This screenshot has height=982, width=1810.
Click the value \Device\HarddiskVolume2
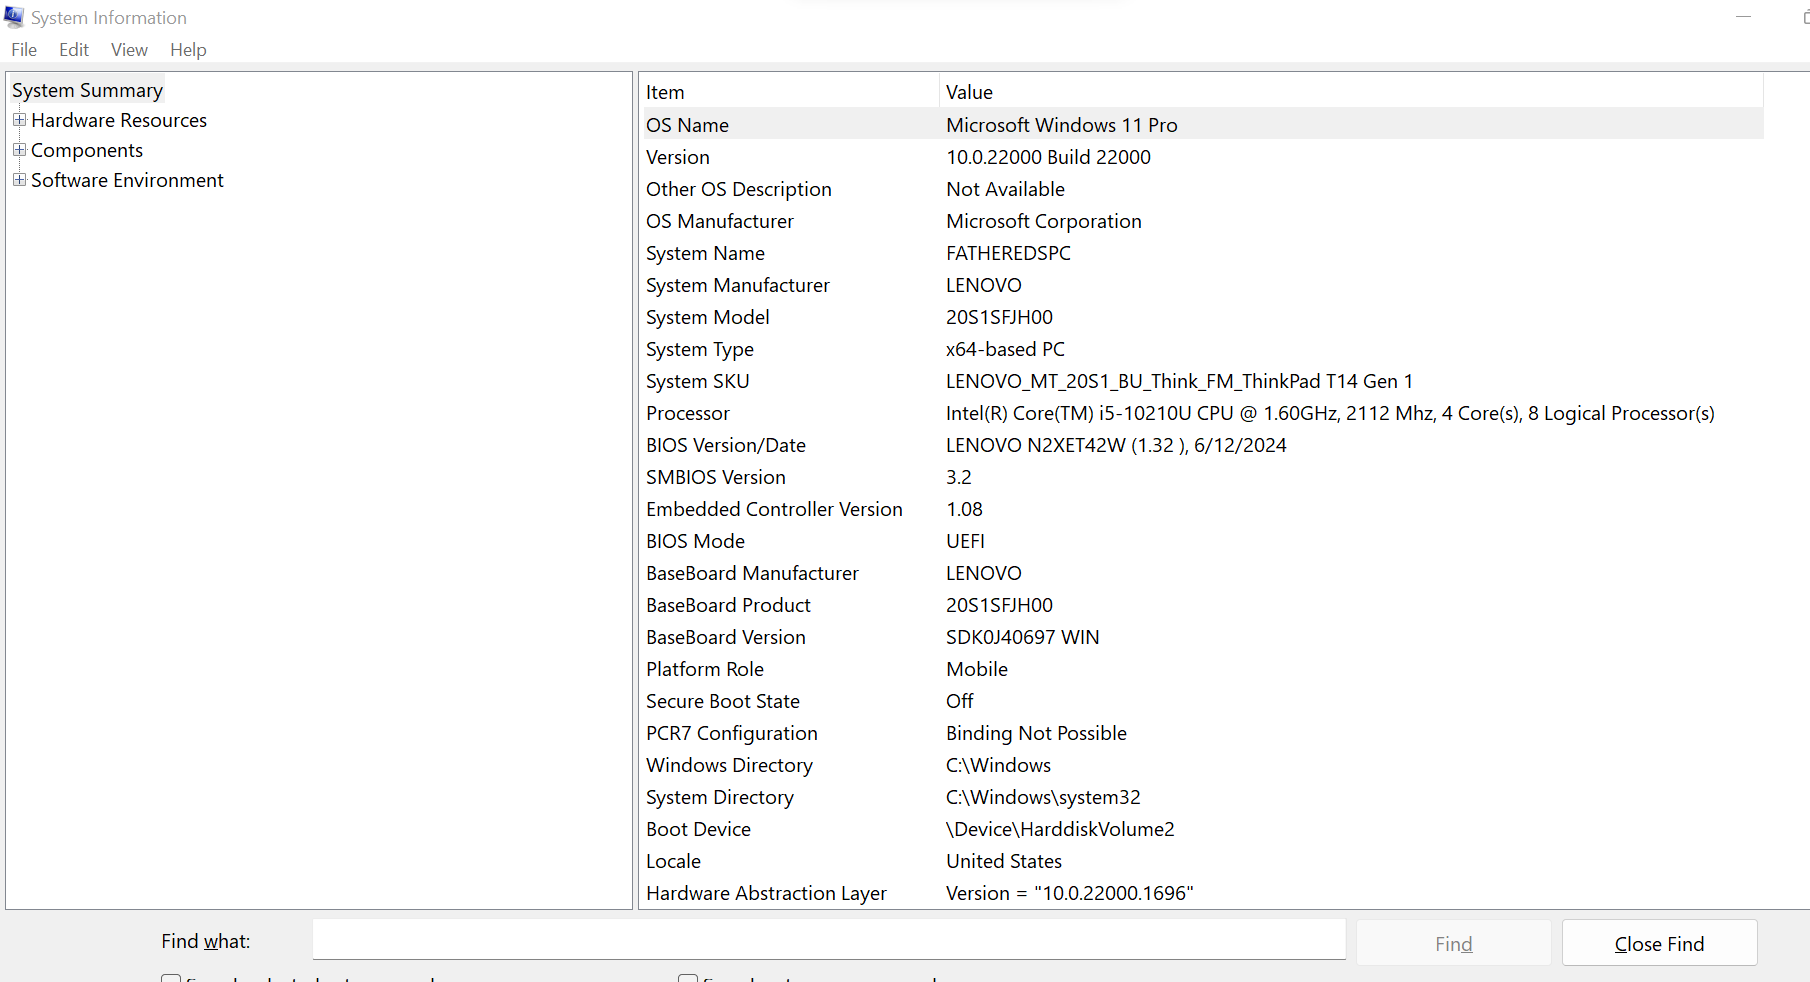pyautogui.click(x=1060, y=829)
